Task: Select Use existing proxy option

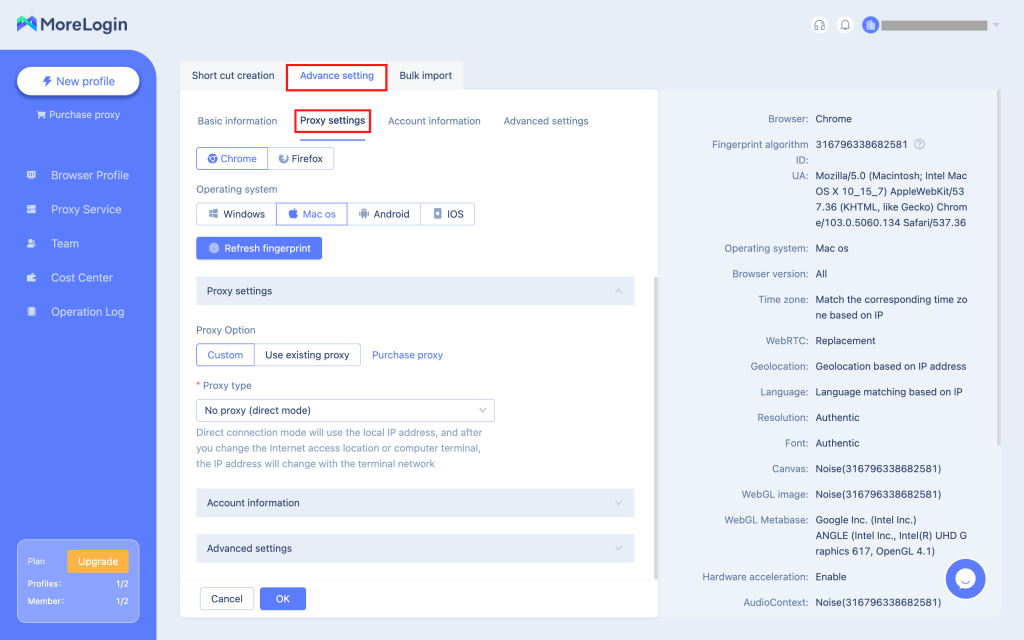Action: pyautogui.click(x=307, y=355)
